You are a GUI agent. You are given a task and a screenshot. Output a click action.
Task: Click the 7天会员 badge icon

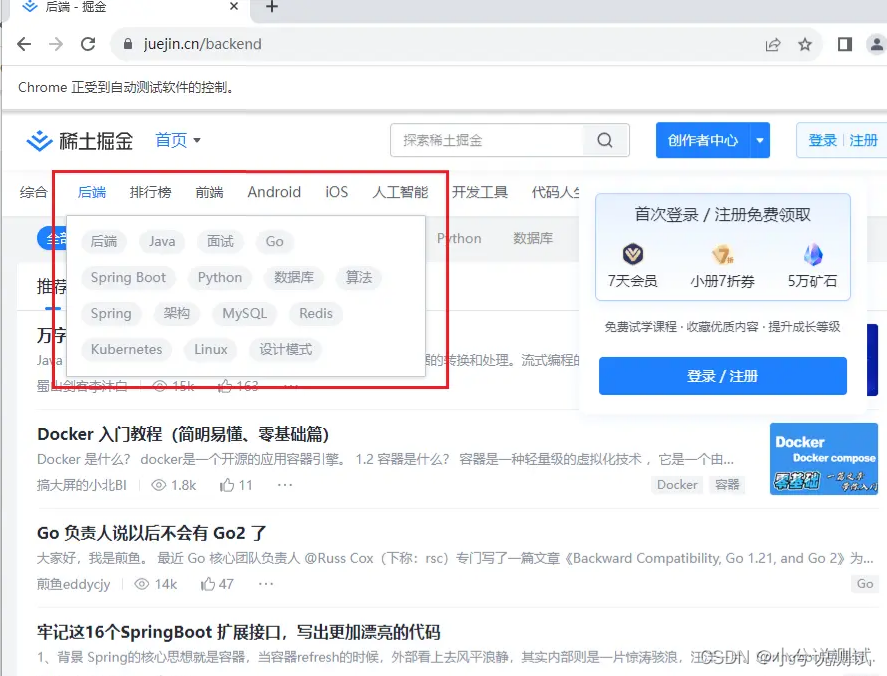tap(632, 254)
